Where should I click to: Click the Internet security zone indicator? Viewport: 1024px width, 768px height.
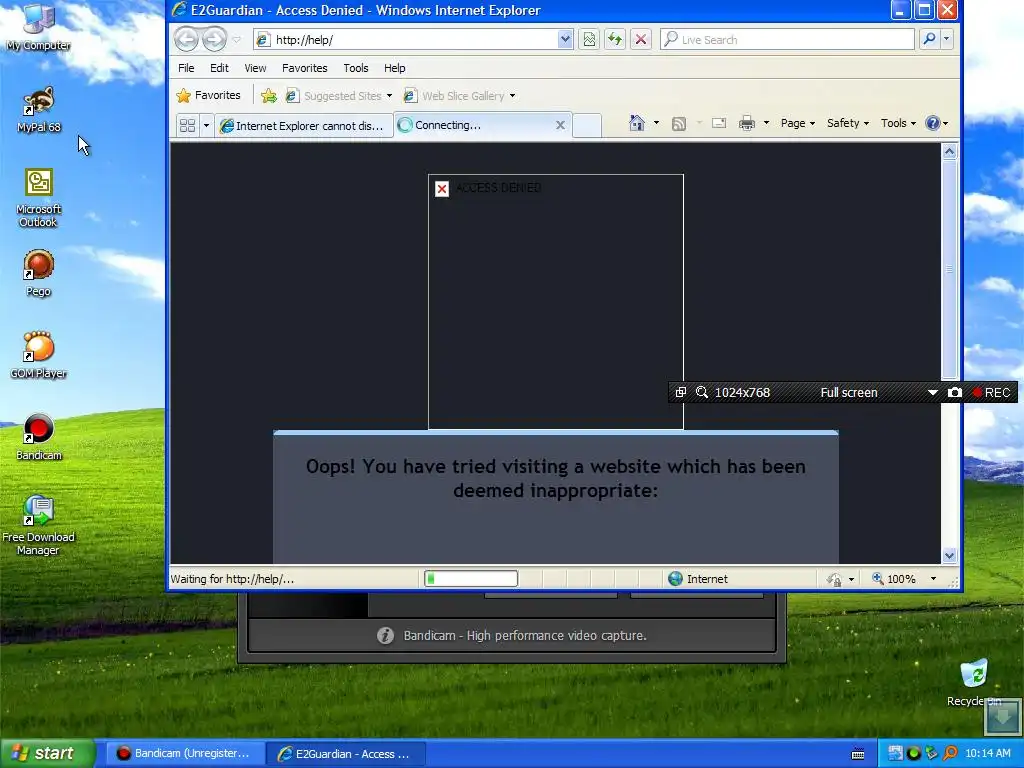pos(697,579)
